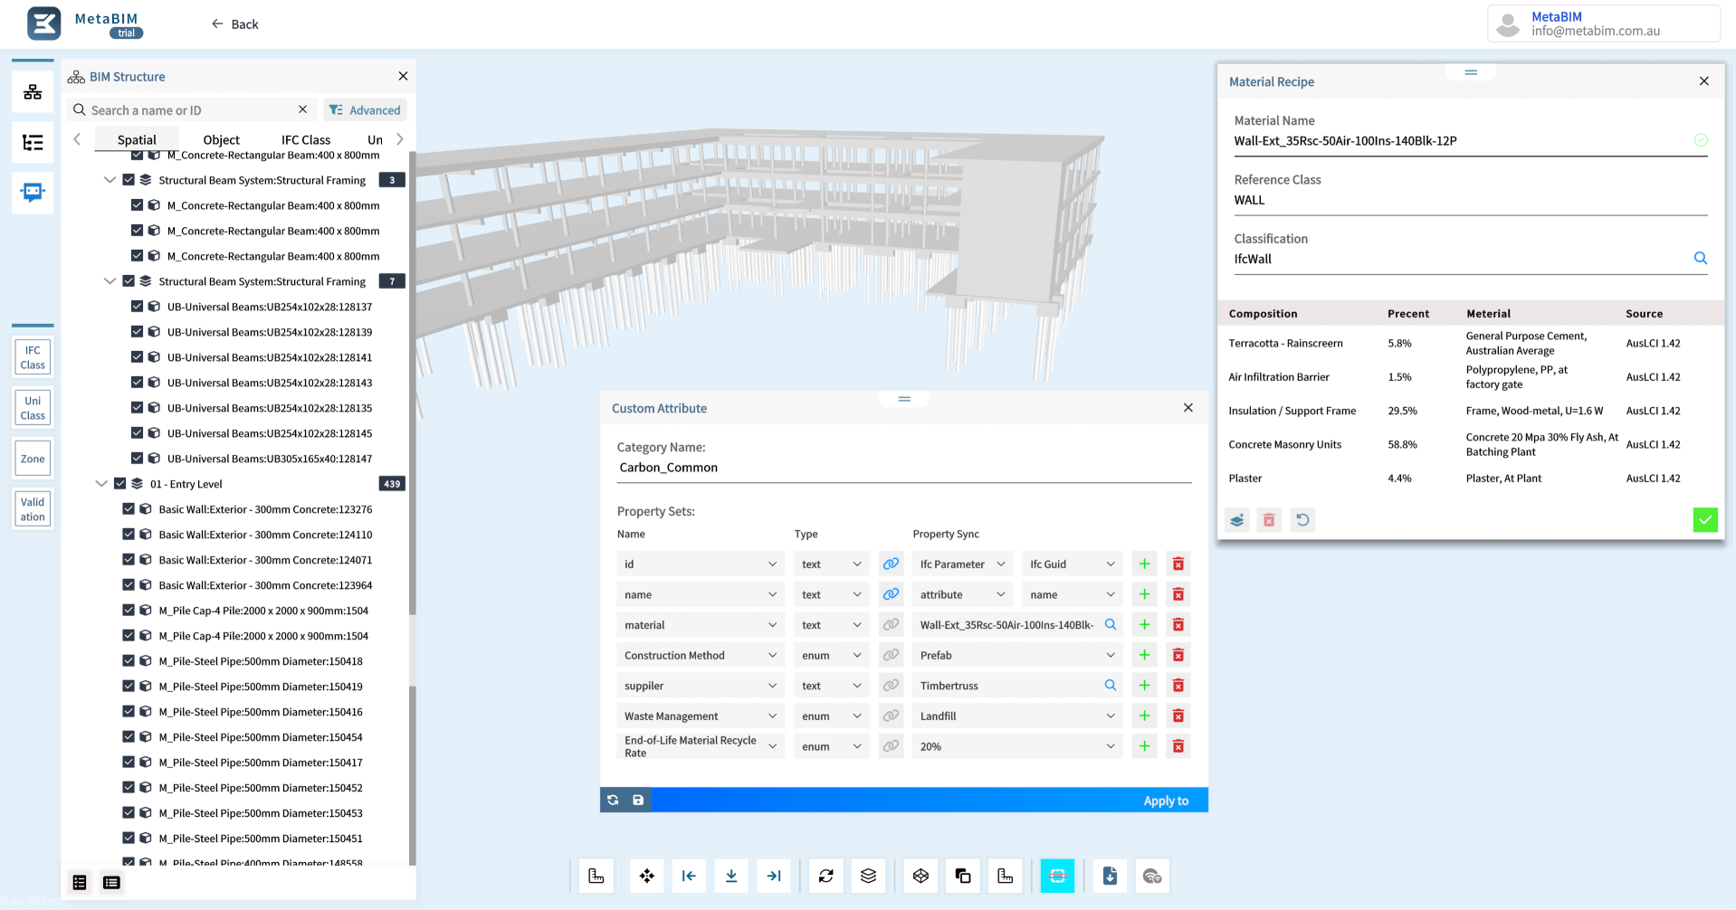
Task: Click the highlighted section plane tool in toolbar
Action: pos(1057,876)
